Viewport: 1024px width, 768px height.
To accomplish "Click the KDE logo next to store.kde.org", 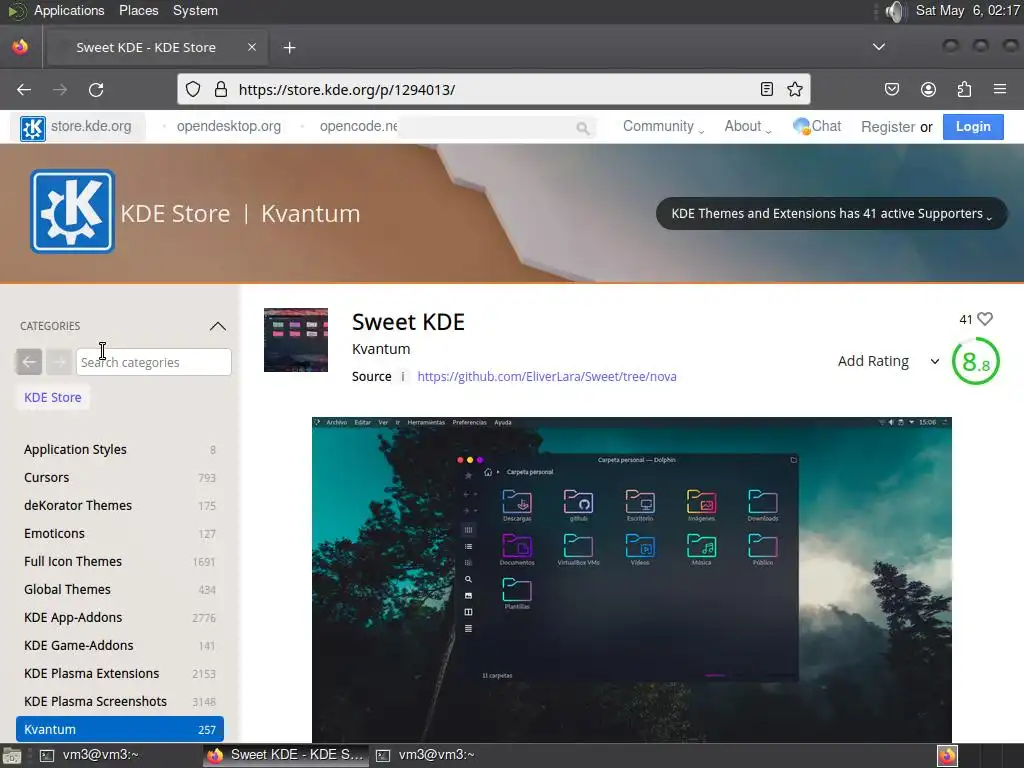I will (x=33, y=128).
